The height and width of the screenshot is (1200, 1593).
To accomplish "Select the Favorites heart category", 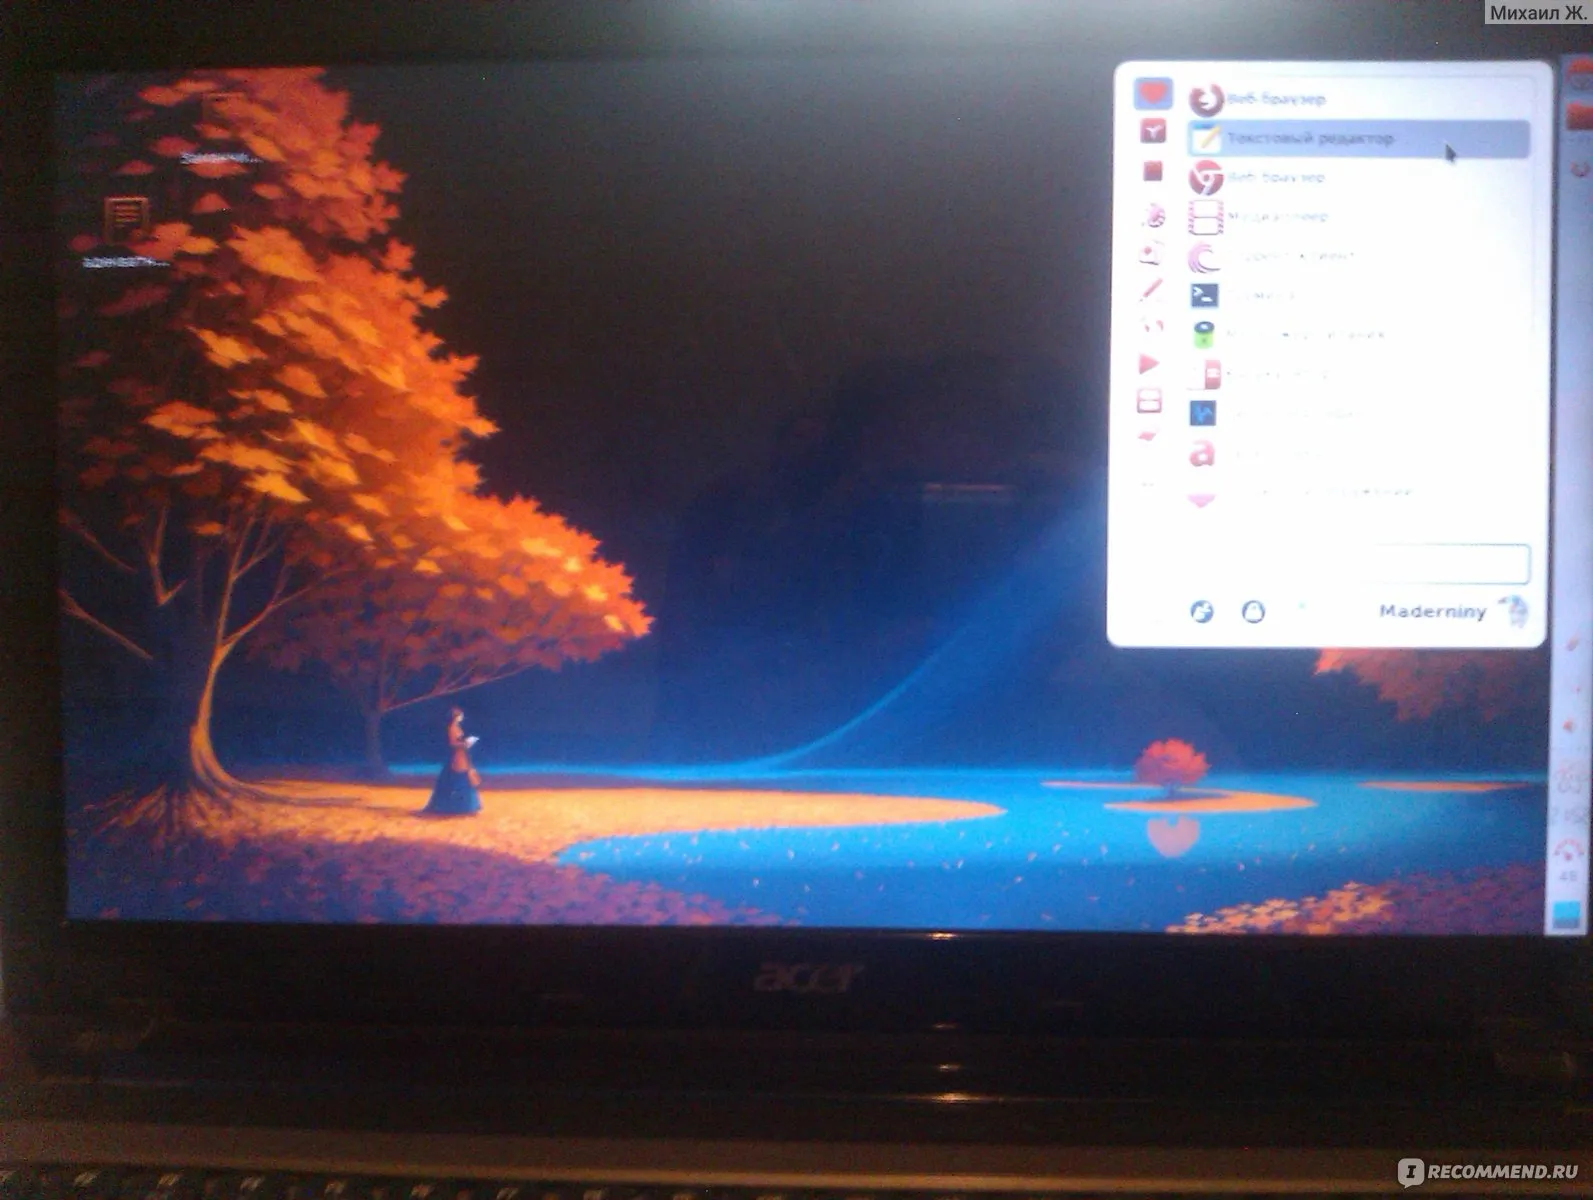I will tap(1153, 93).
